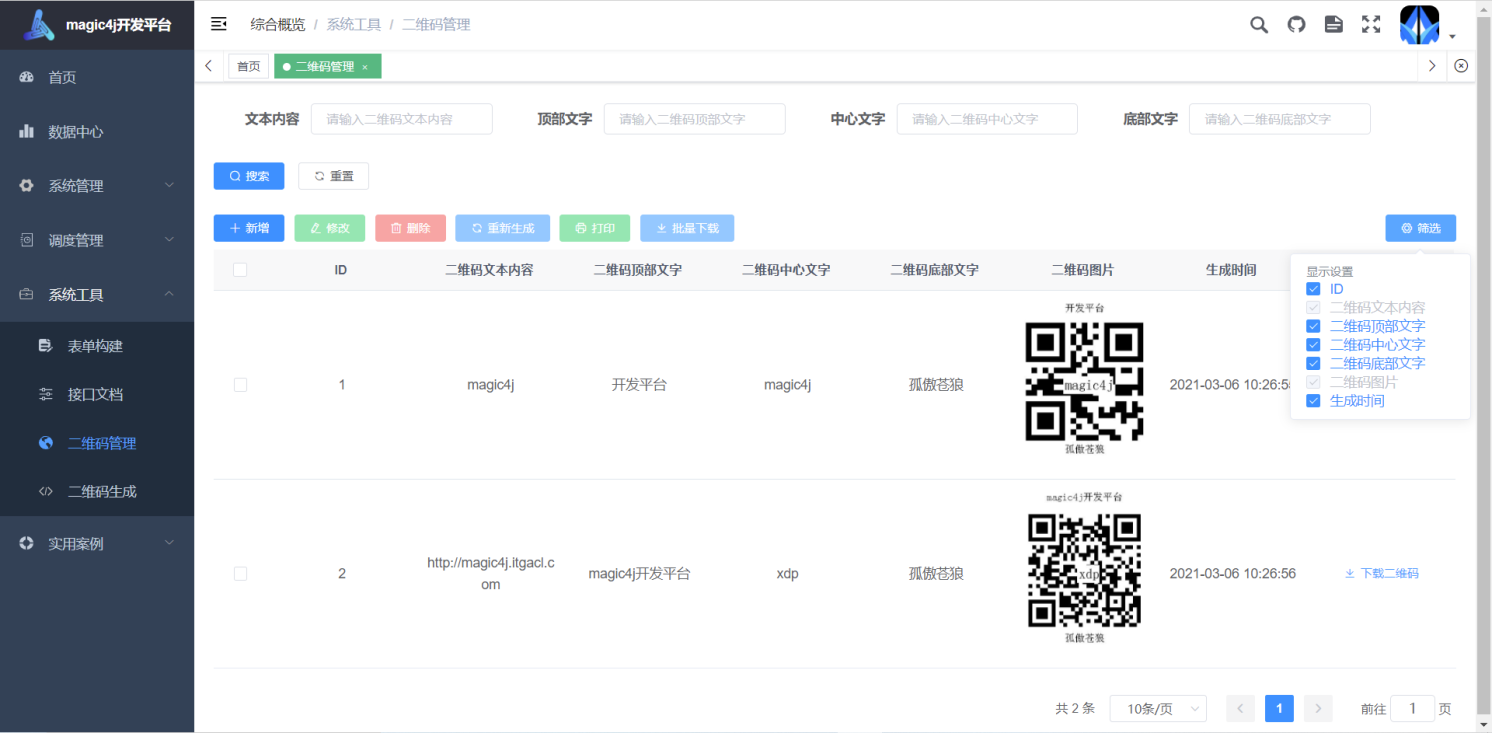Expand the 系统管理 menu section
Viewport: 1492px width, 733px height.
(x=76, y=185)
